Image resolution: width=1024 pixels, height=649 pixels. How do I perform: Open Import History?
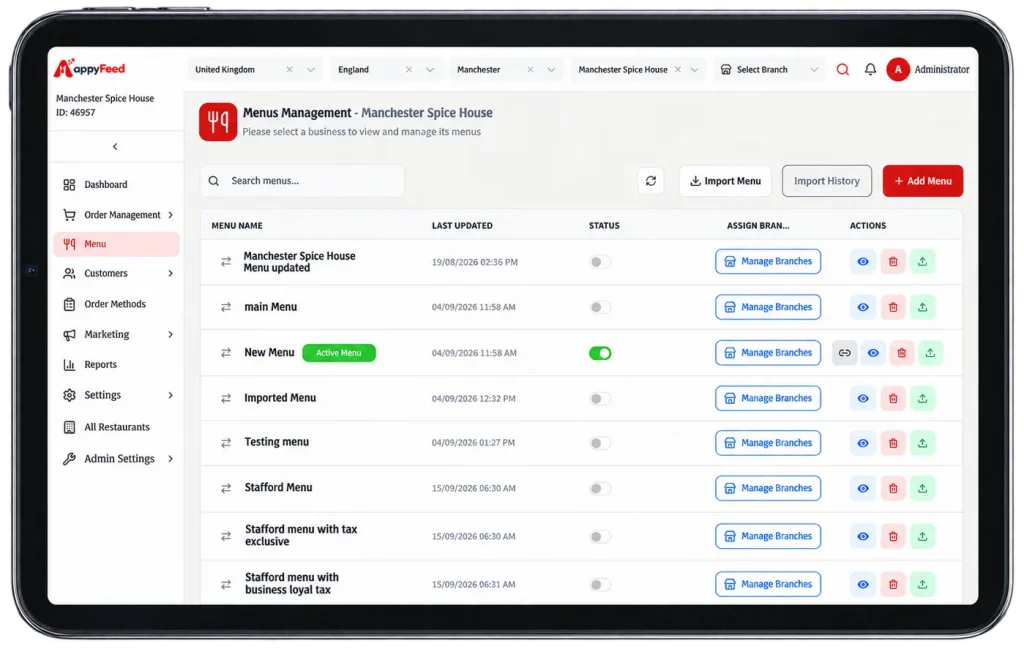click(x=827, y=181)
